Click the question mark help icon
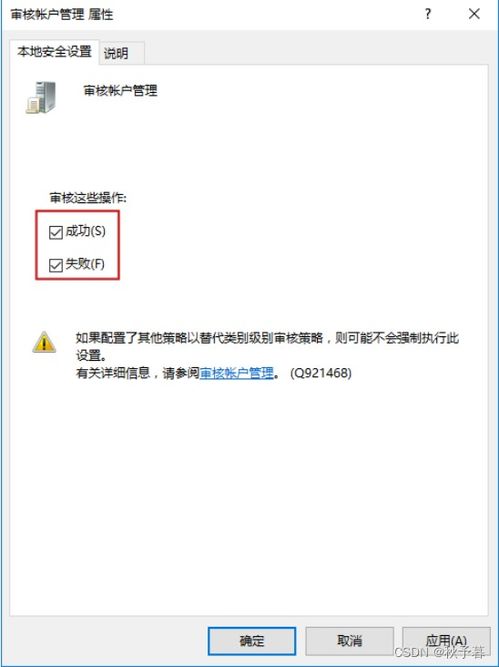Viewport: 499px width, 667px height. (428, 14)
